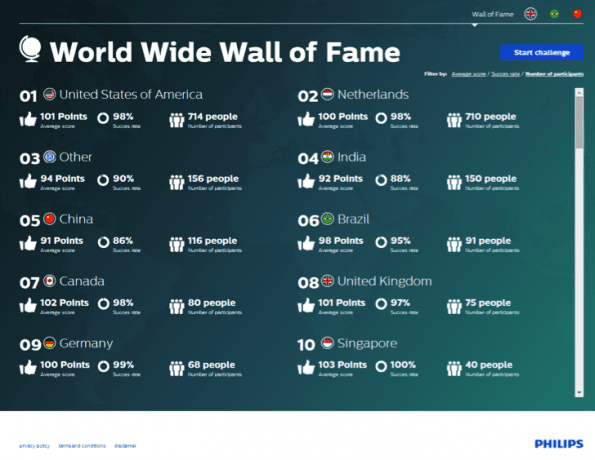Click the United States of America flag icon
The height and width of the screenshot is (460, 595).
point(49,94)
